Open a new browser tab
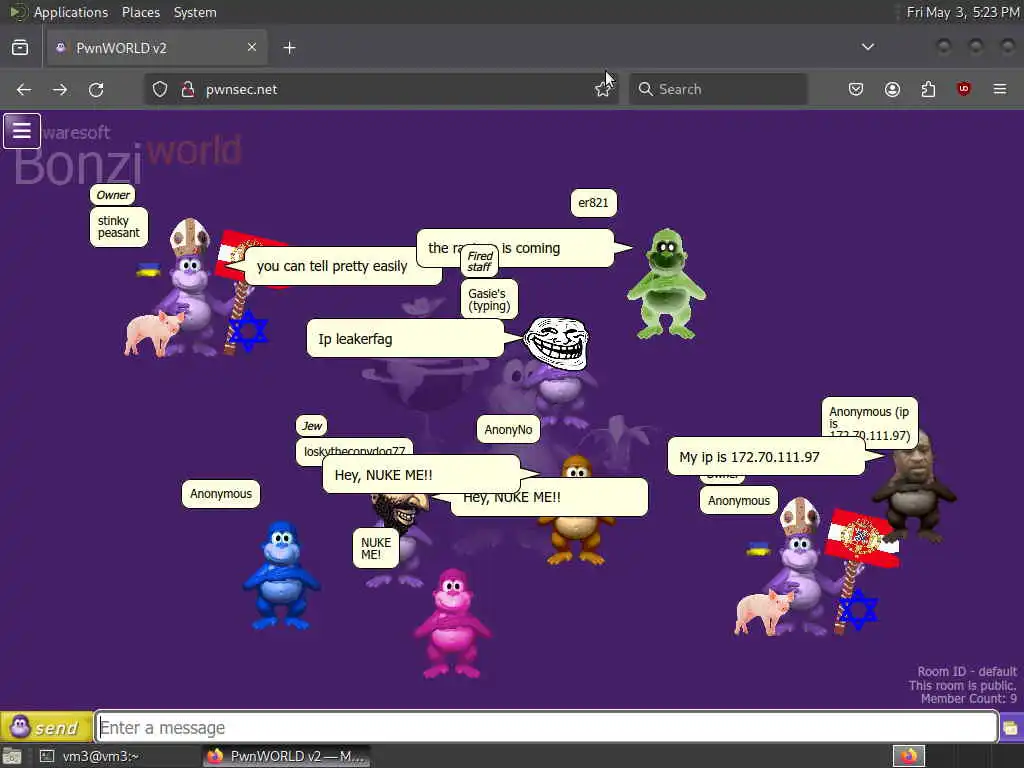 click(x=289, y=48)
